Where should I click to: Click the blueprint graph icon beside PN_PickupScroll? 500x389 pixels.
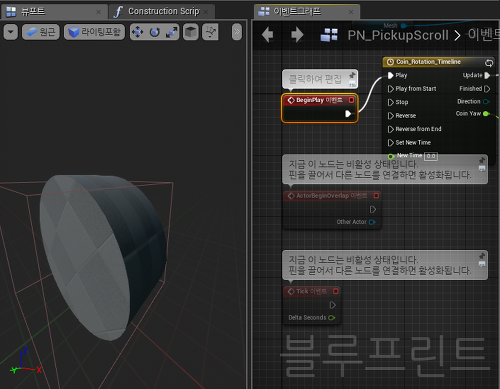pos(329,35)
